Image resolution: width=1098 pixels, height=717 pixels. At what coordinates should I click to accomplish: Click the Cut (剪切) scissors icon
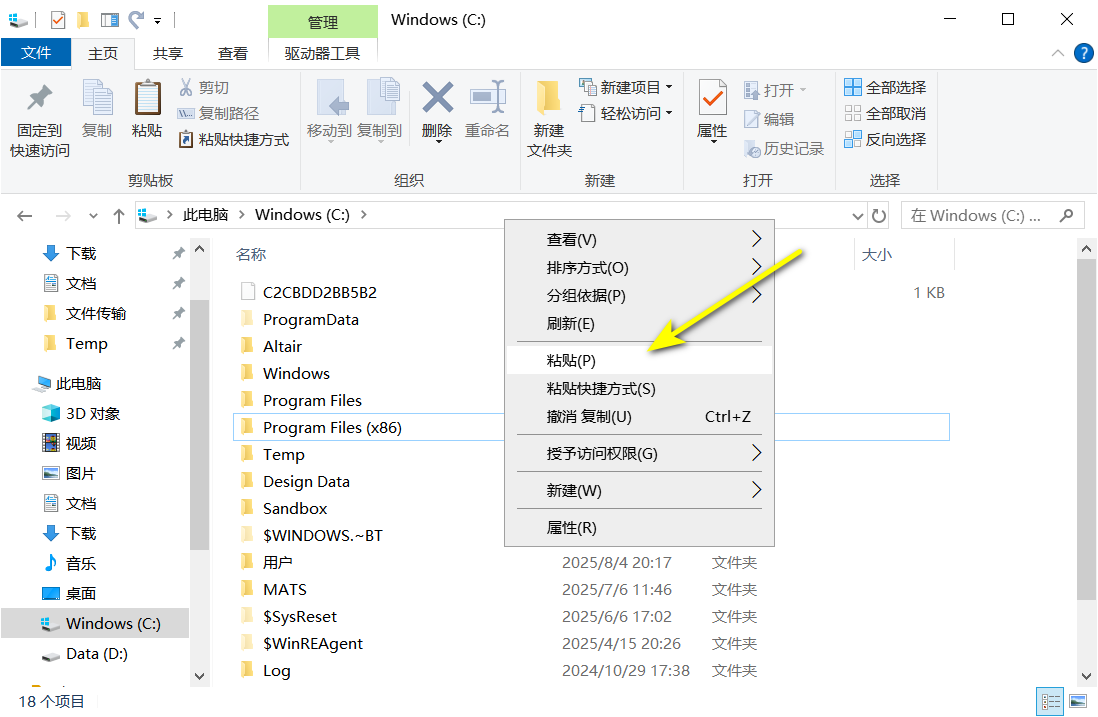coord(186,88)
